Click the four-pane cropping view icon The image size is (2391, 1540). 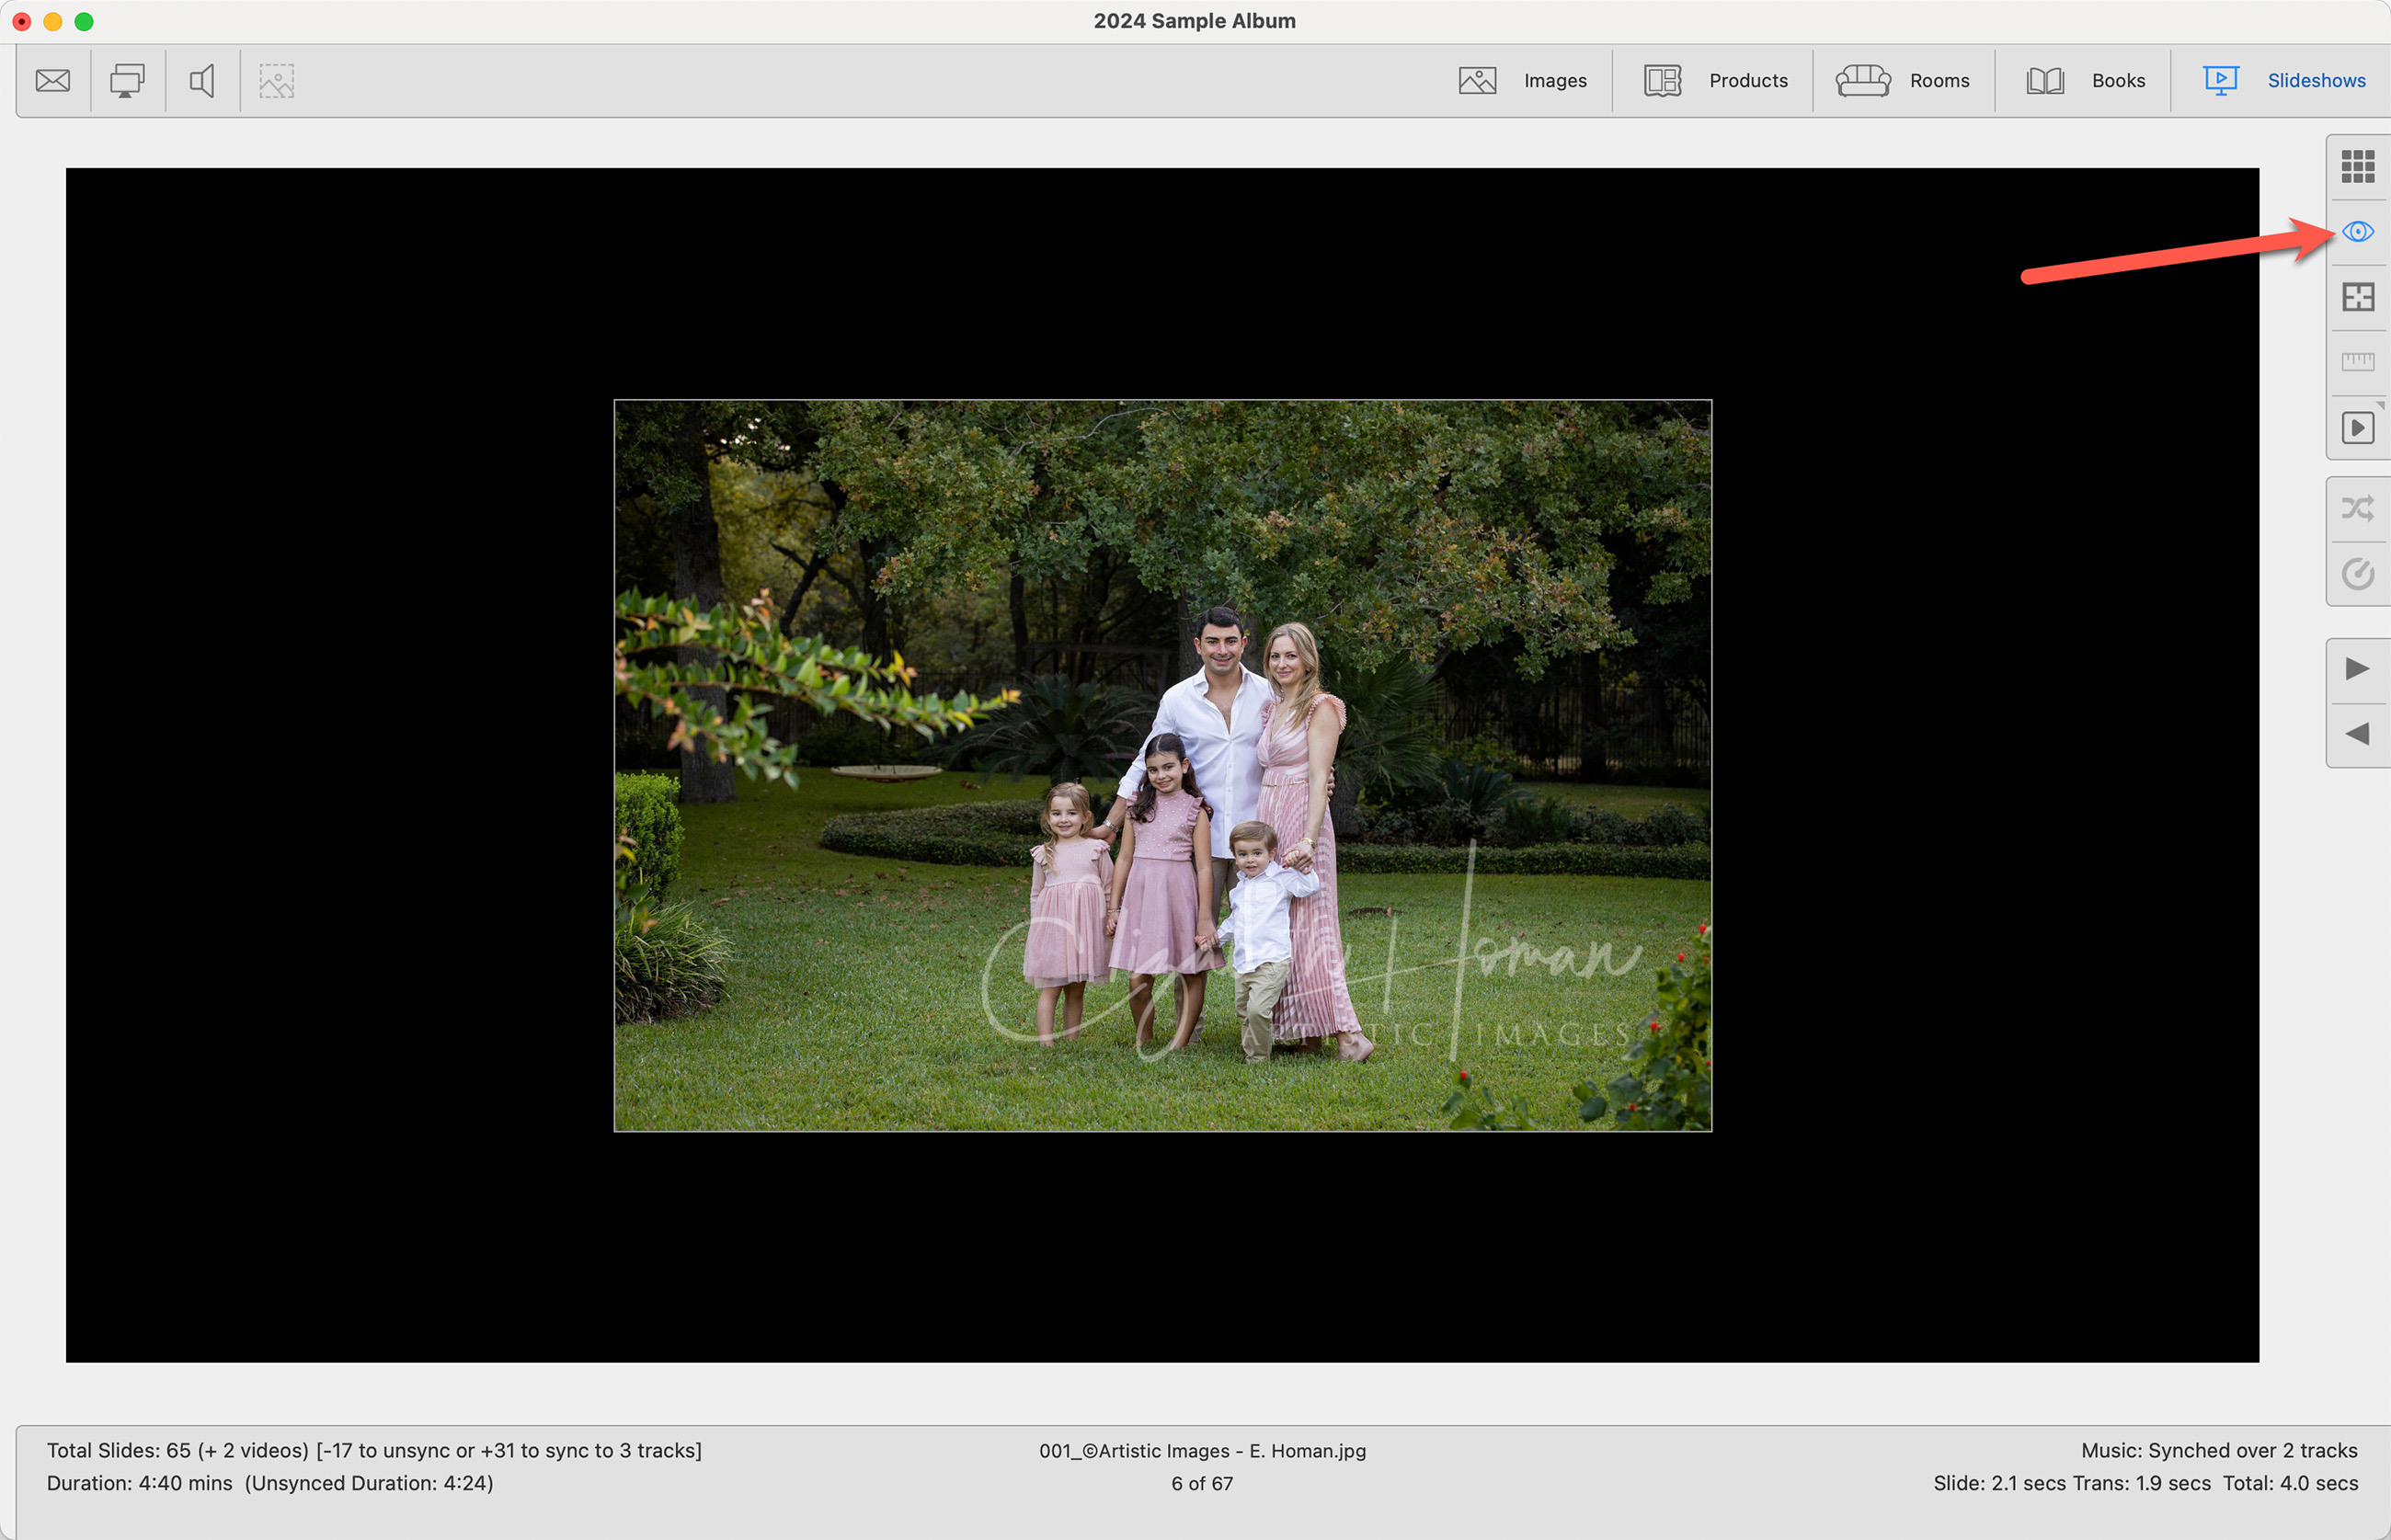2357,297
